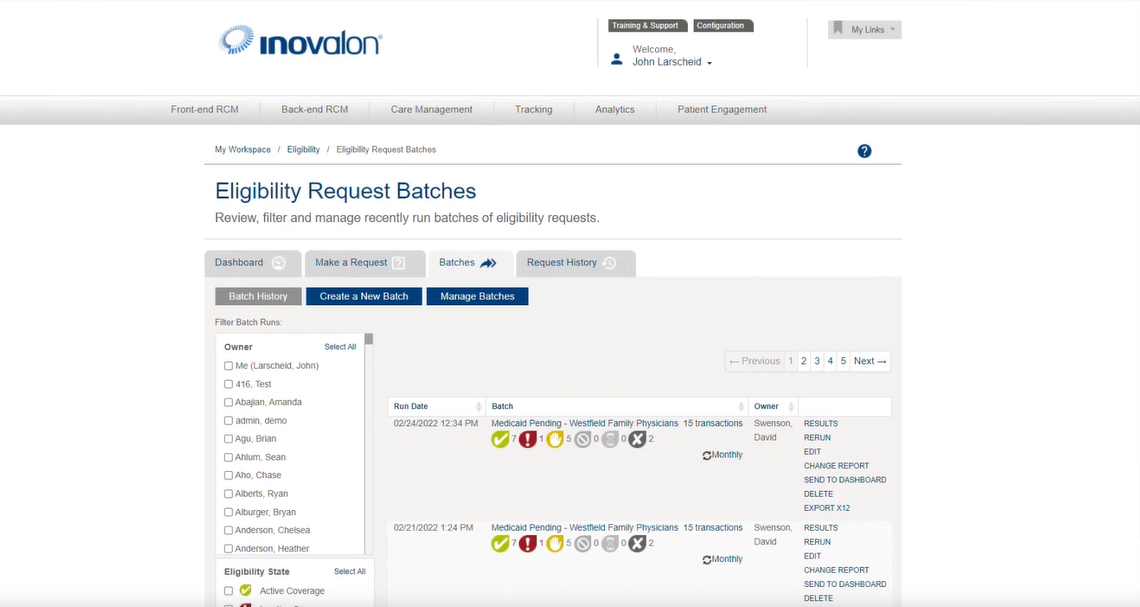This screenshot has width=1140, height=607.
Task: Click Select All in Eligibility State filter
Action: click(x=350, y=571)
